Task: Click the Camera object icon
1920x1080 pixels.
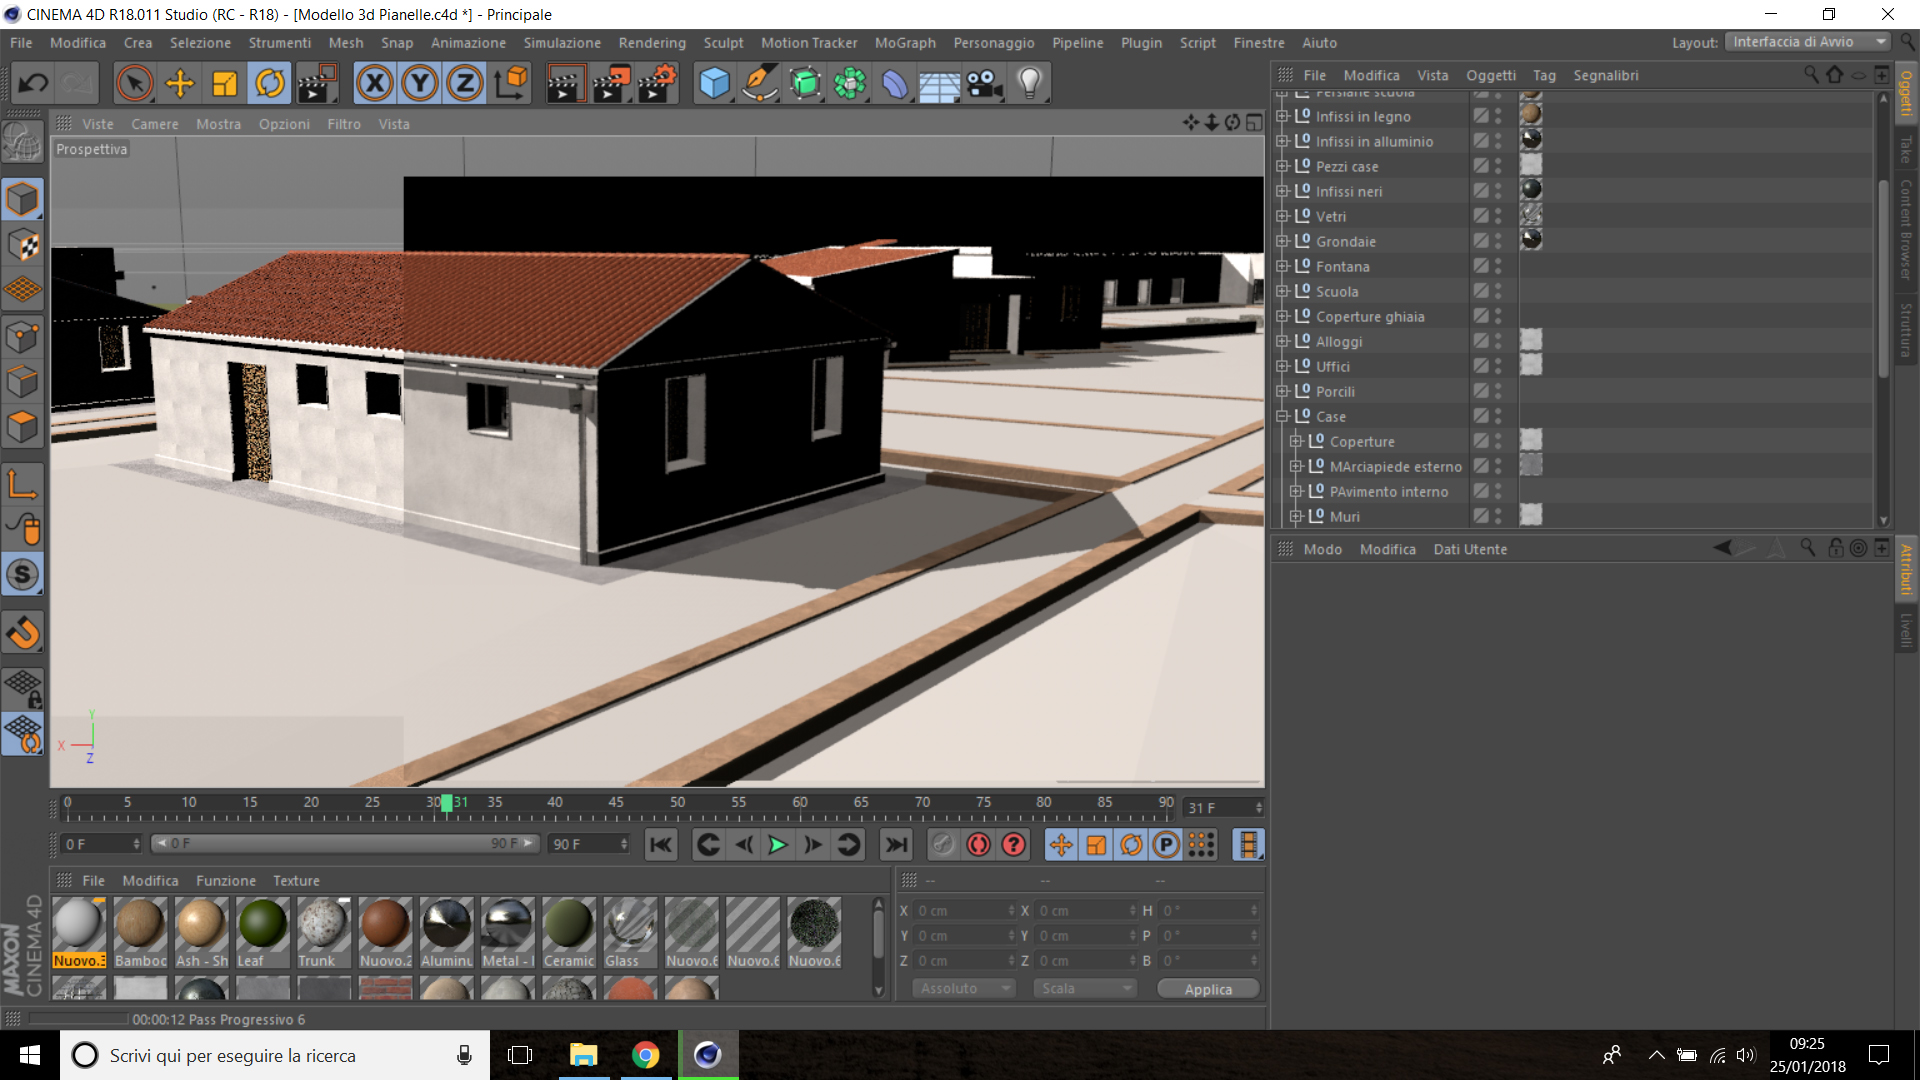Action: 985,83
